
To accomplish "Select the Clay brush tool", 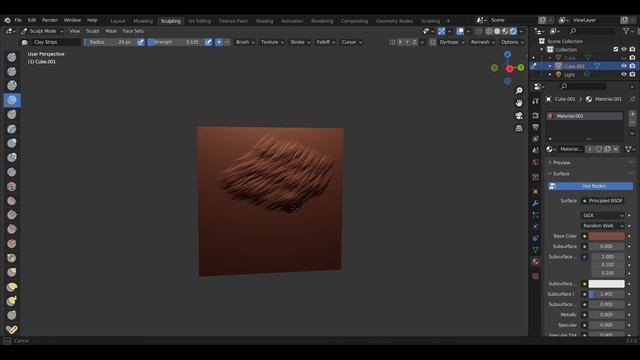I will point(12,86).
